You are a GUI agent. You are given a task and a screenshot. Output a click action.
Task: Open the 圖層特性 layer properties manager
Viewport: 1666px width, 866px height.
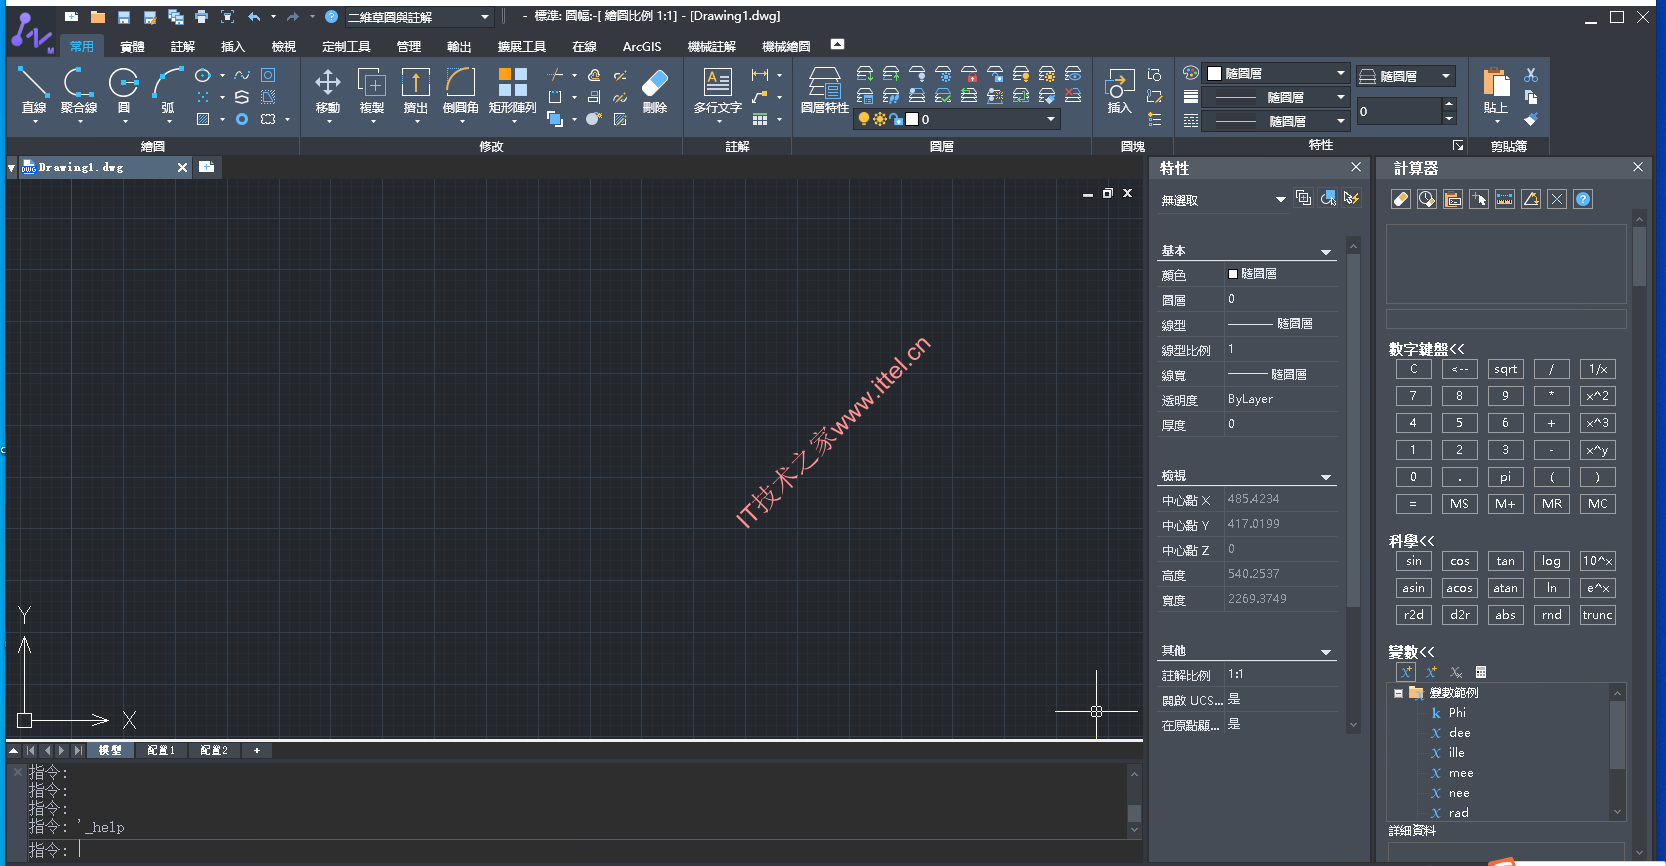[824, 91]
